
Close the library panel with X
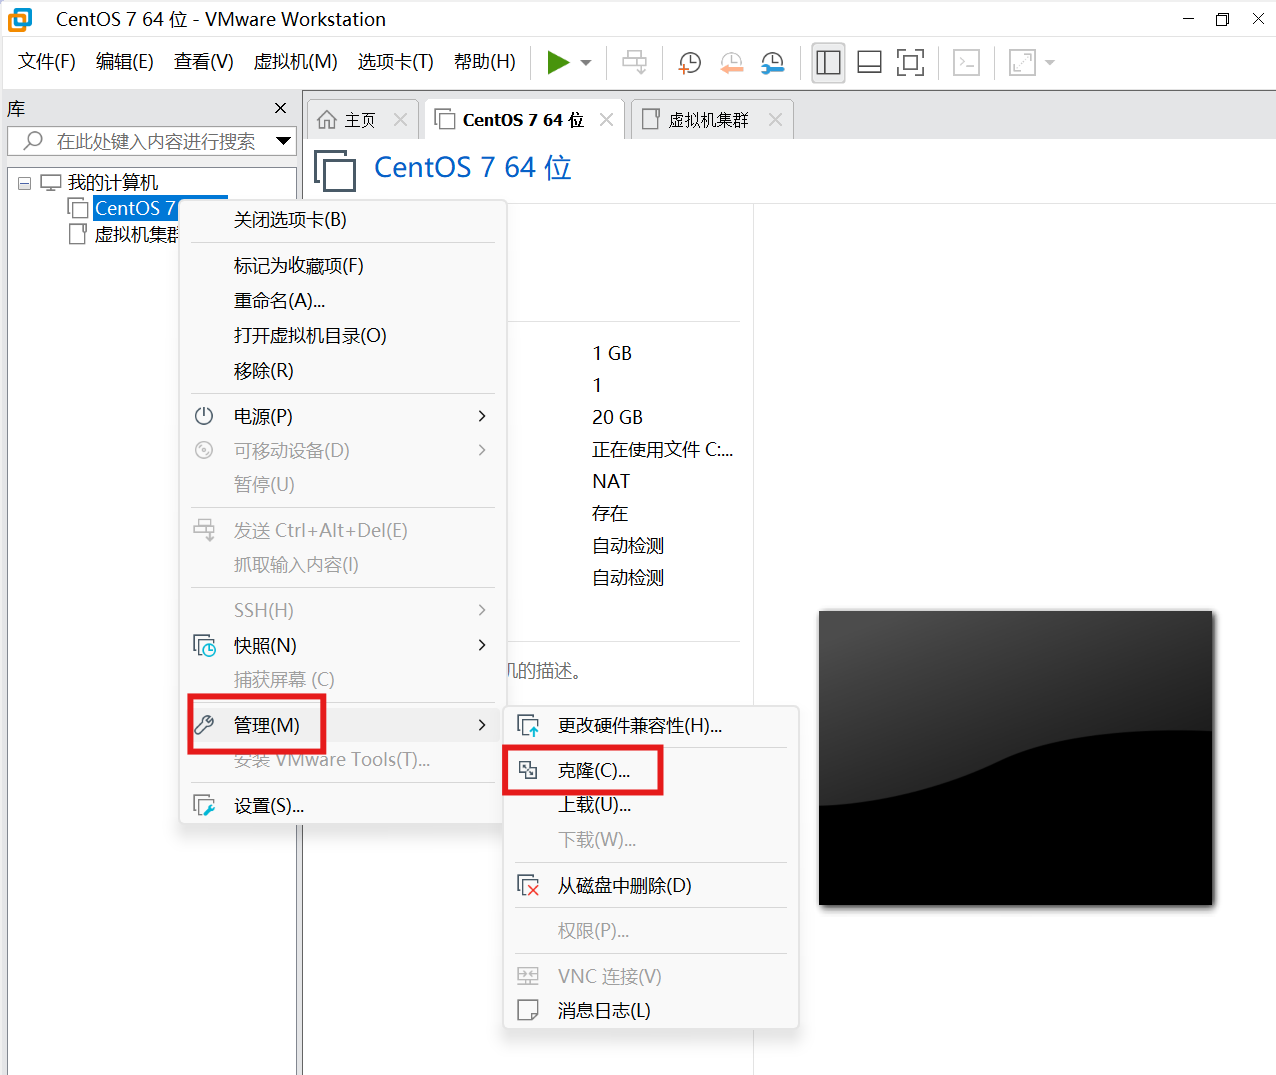tap(280, 108)
